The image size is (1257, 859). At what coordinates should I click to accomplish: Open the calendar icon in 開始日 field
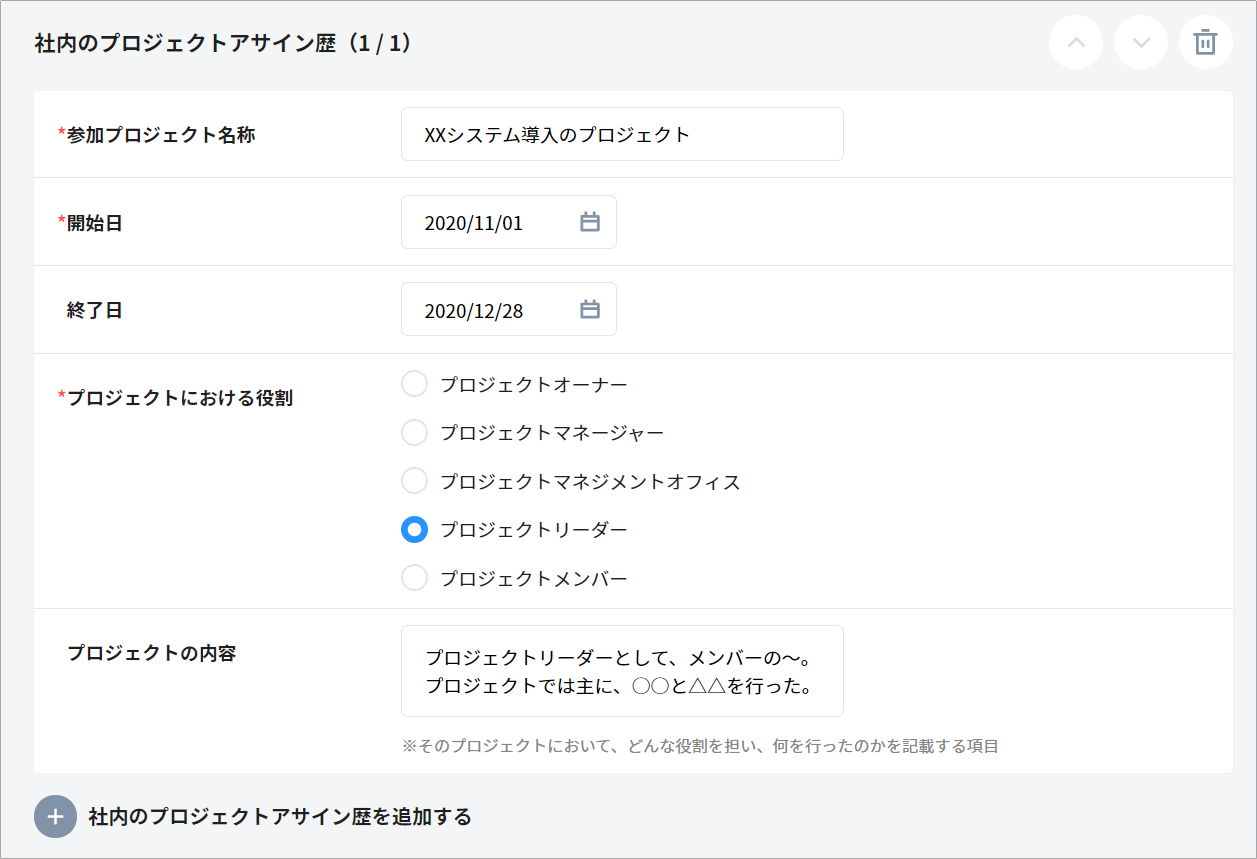pos(590,222)
